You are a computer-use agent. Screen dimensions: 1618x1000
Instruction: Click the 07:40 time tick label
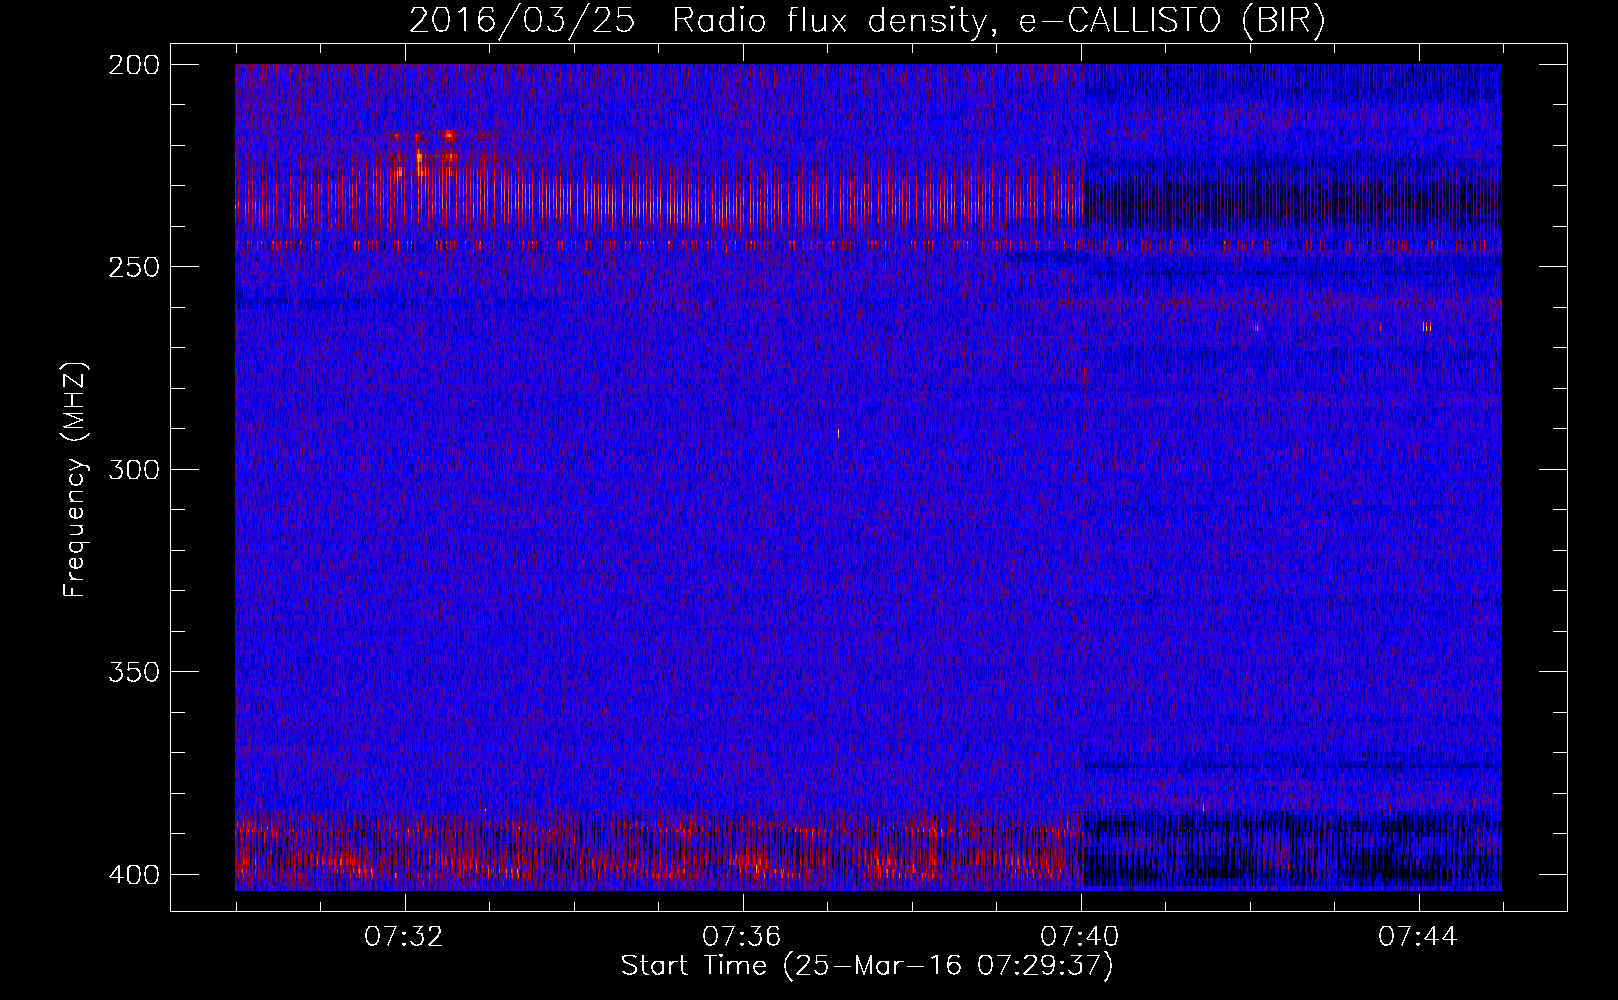[x=1080, y=937]
